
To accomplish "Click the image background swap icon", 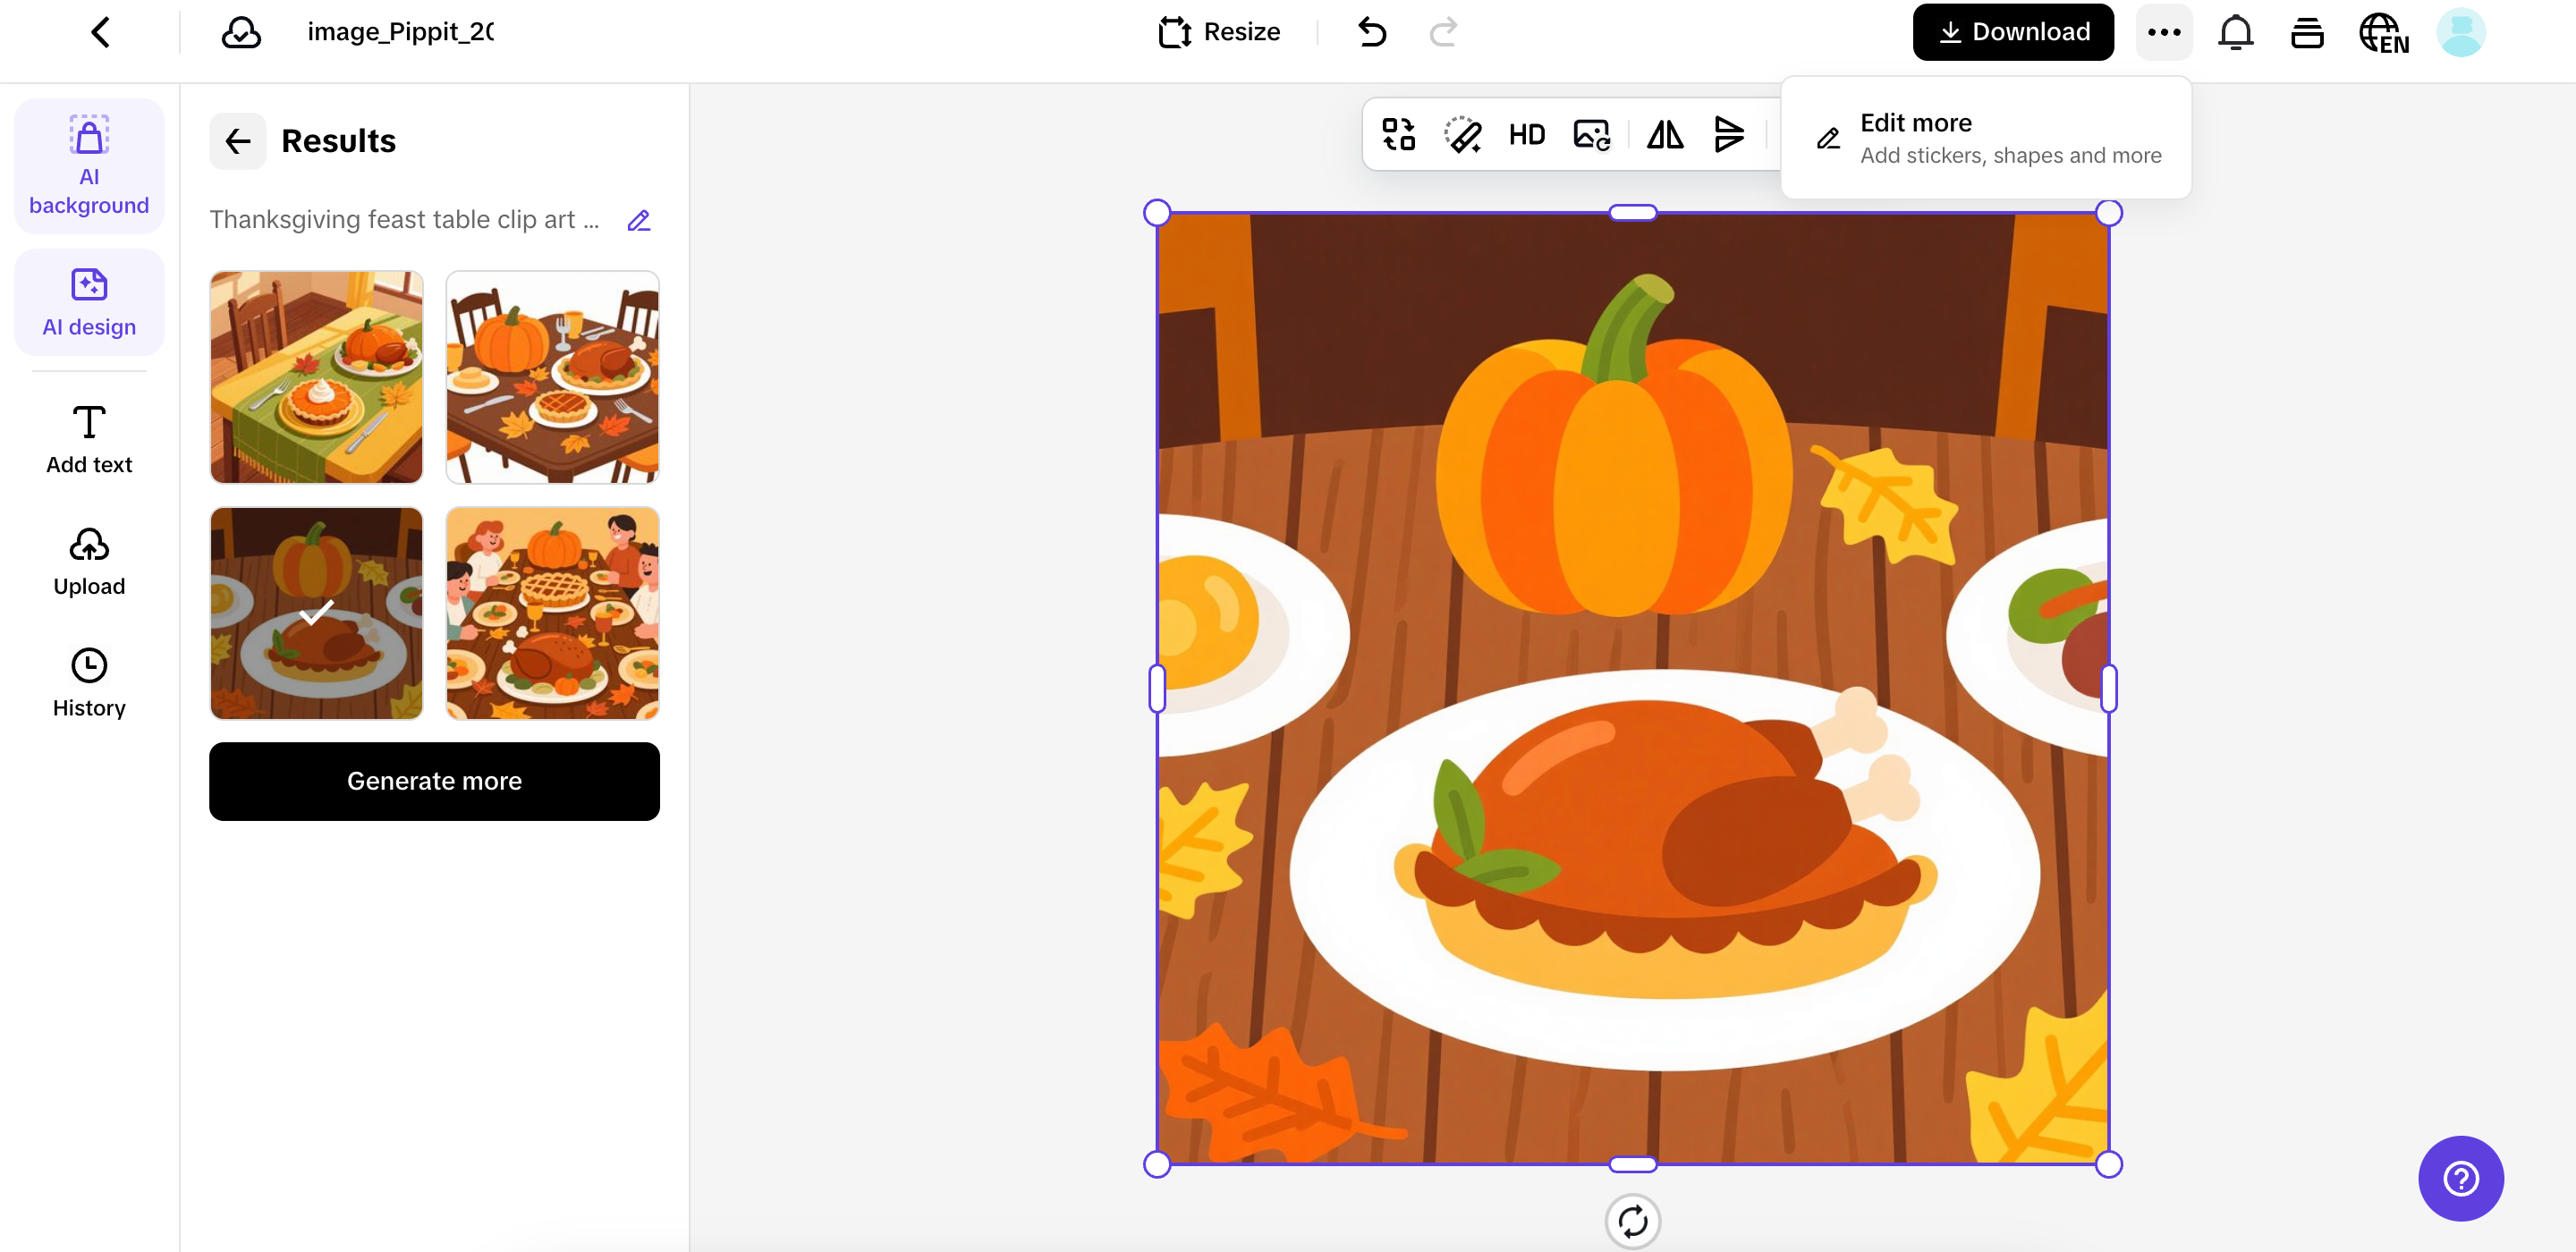I will pos(1591,135).
